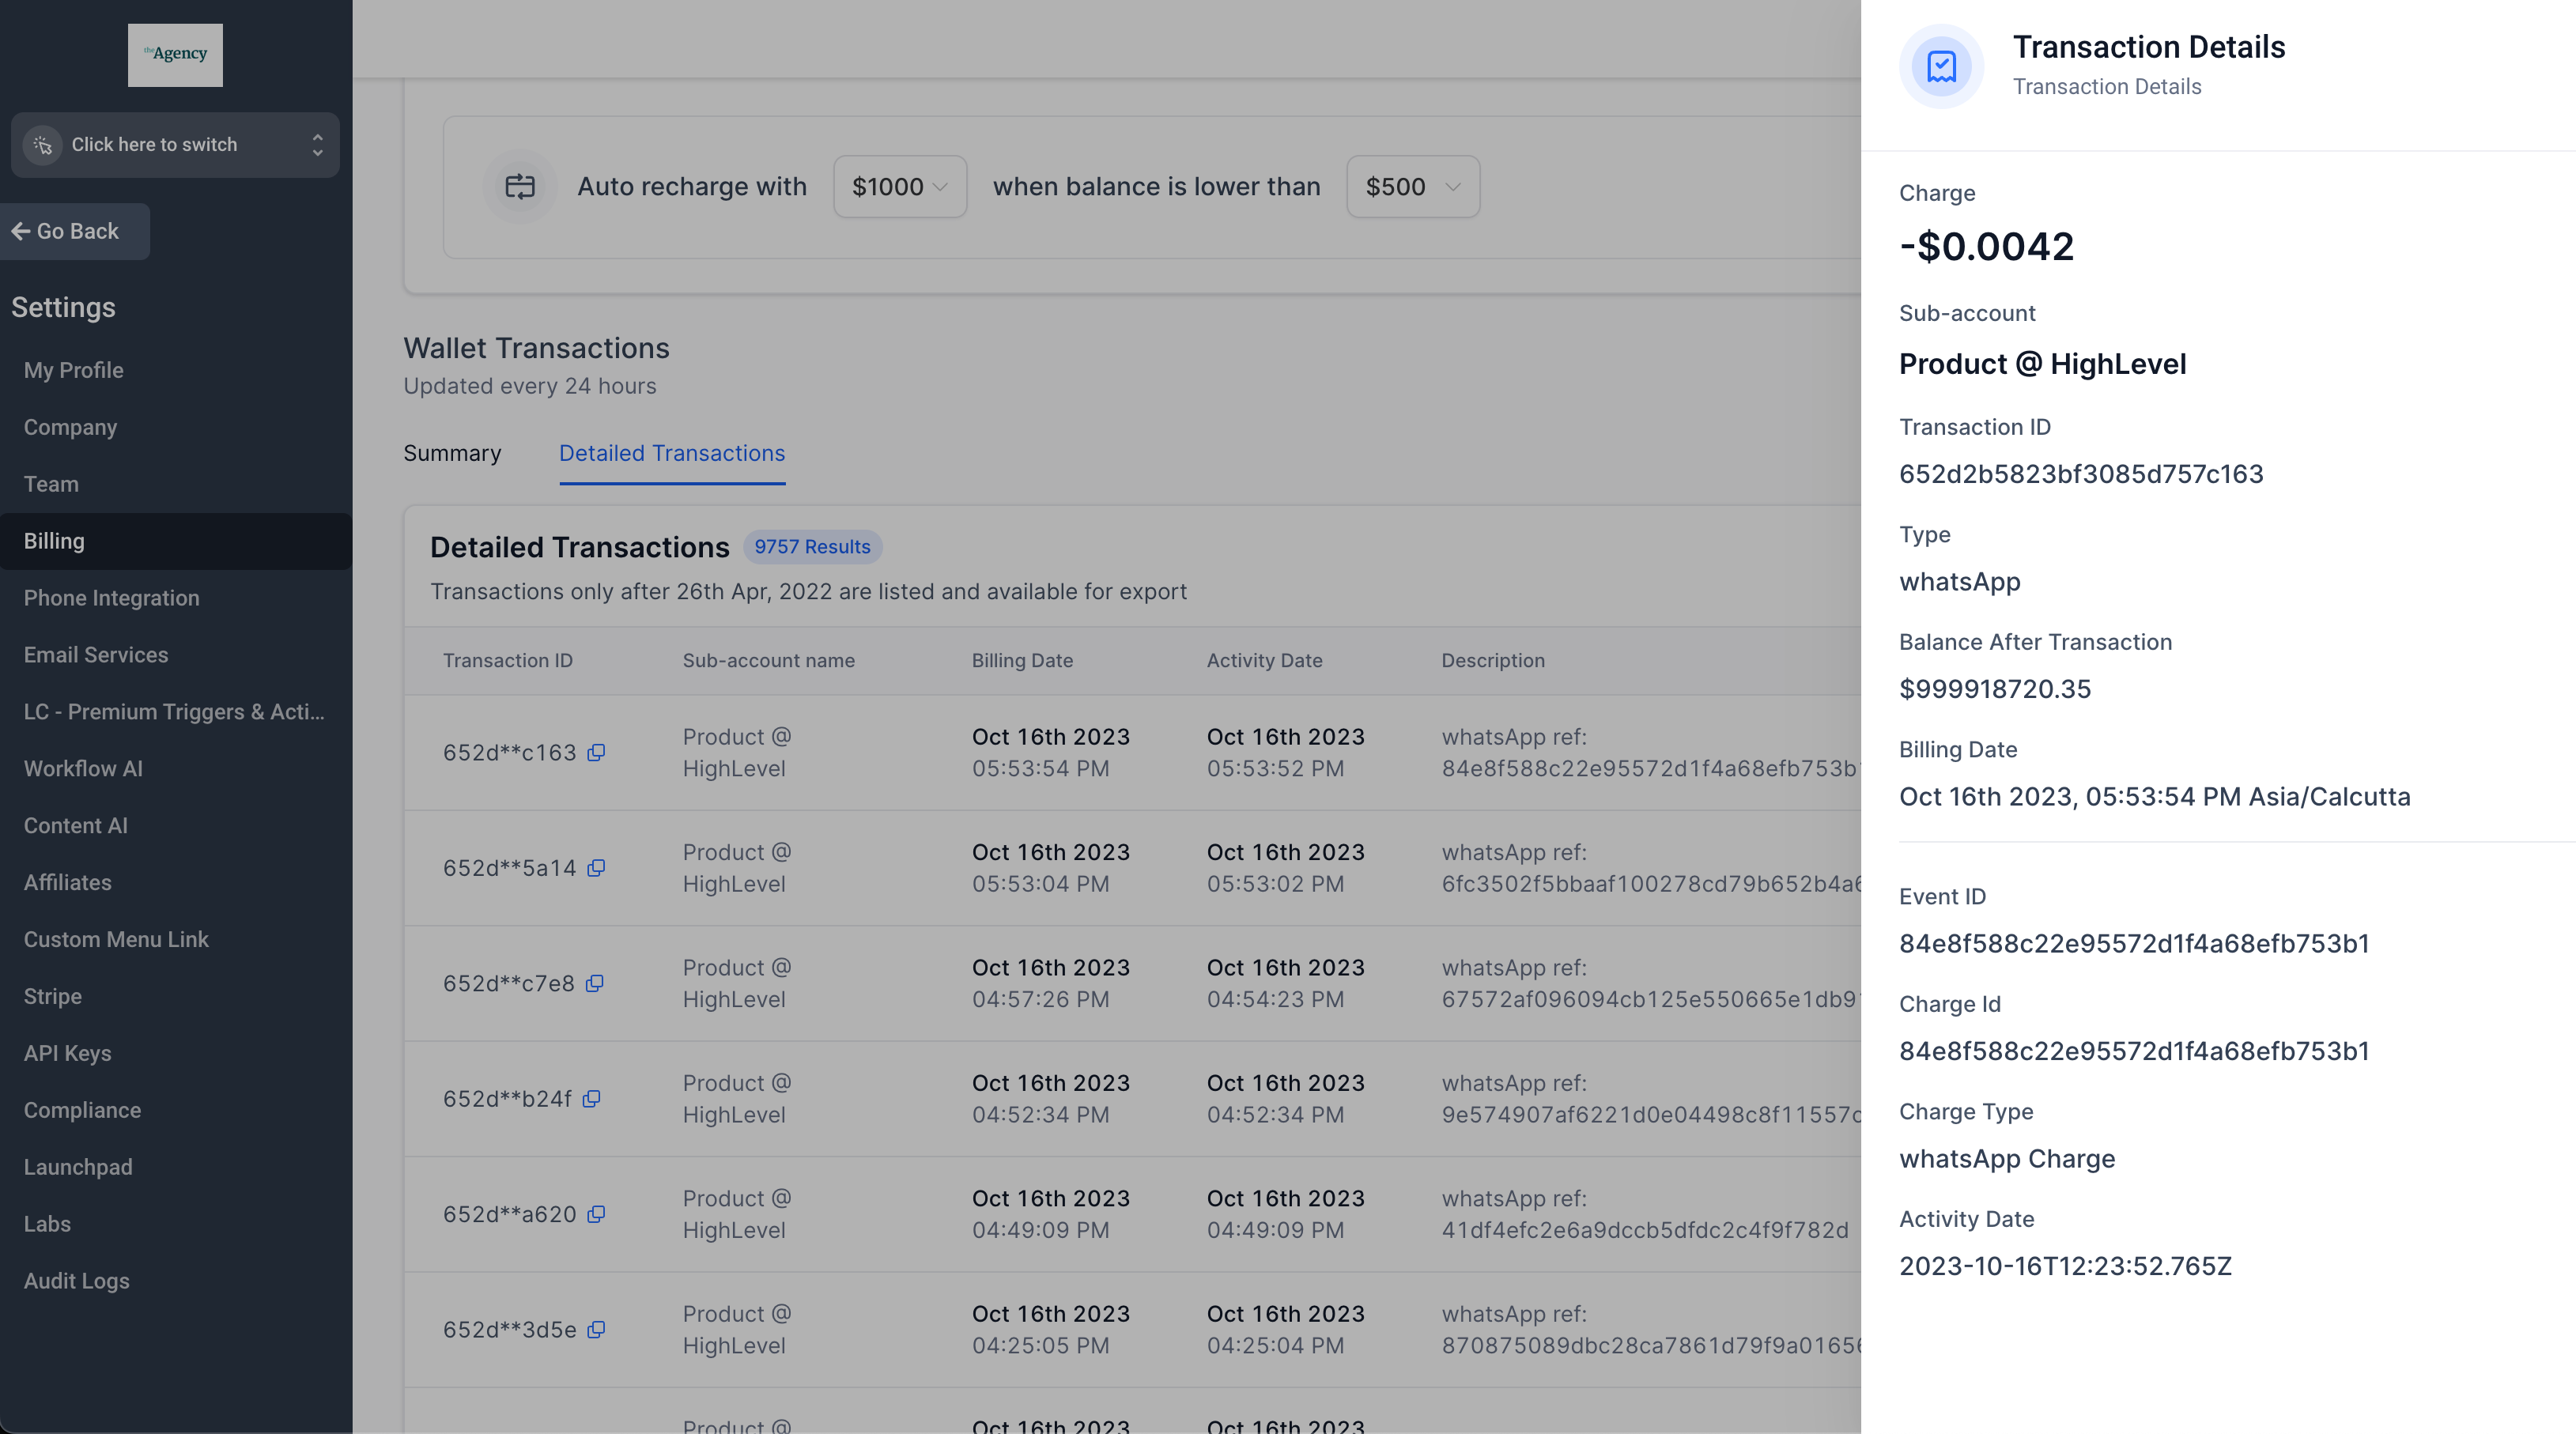This screenshot has width=2576, height=1434.
Task: Open Email Services settings
Action: [x=96, y=655]
